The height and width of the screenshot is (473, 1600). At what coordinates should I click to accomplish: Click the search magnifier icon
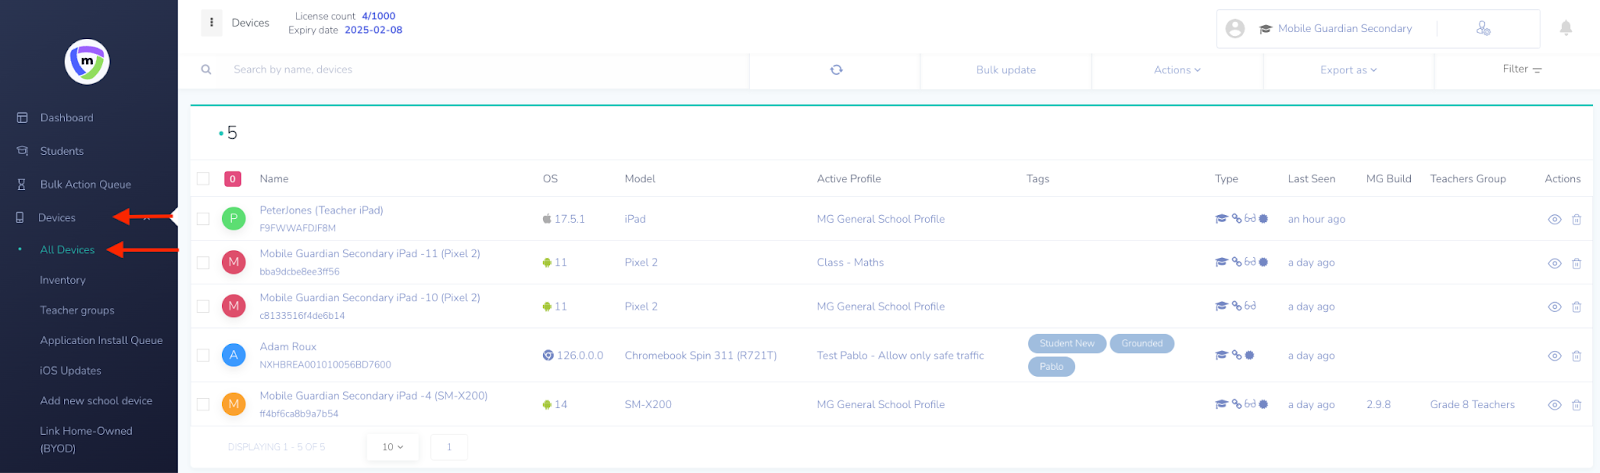click(206, 70)
